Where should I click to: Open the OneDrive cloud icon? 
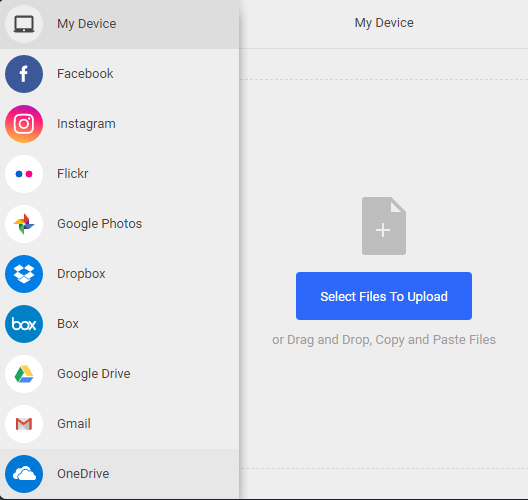pyautogui.click(x=24, y=474)
